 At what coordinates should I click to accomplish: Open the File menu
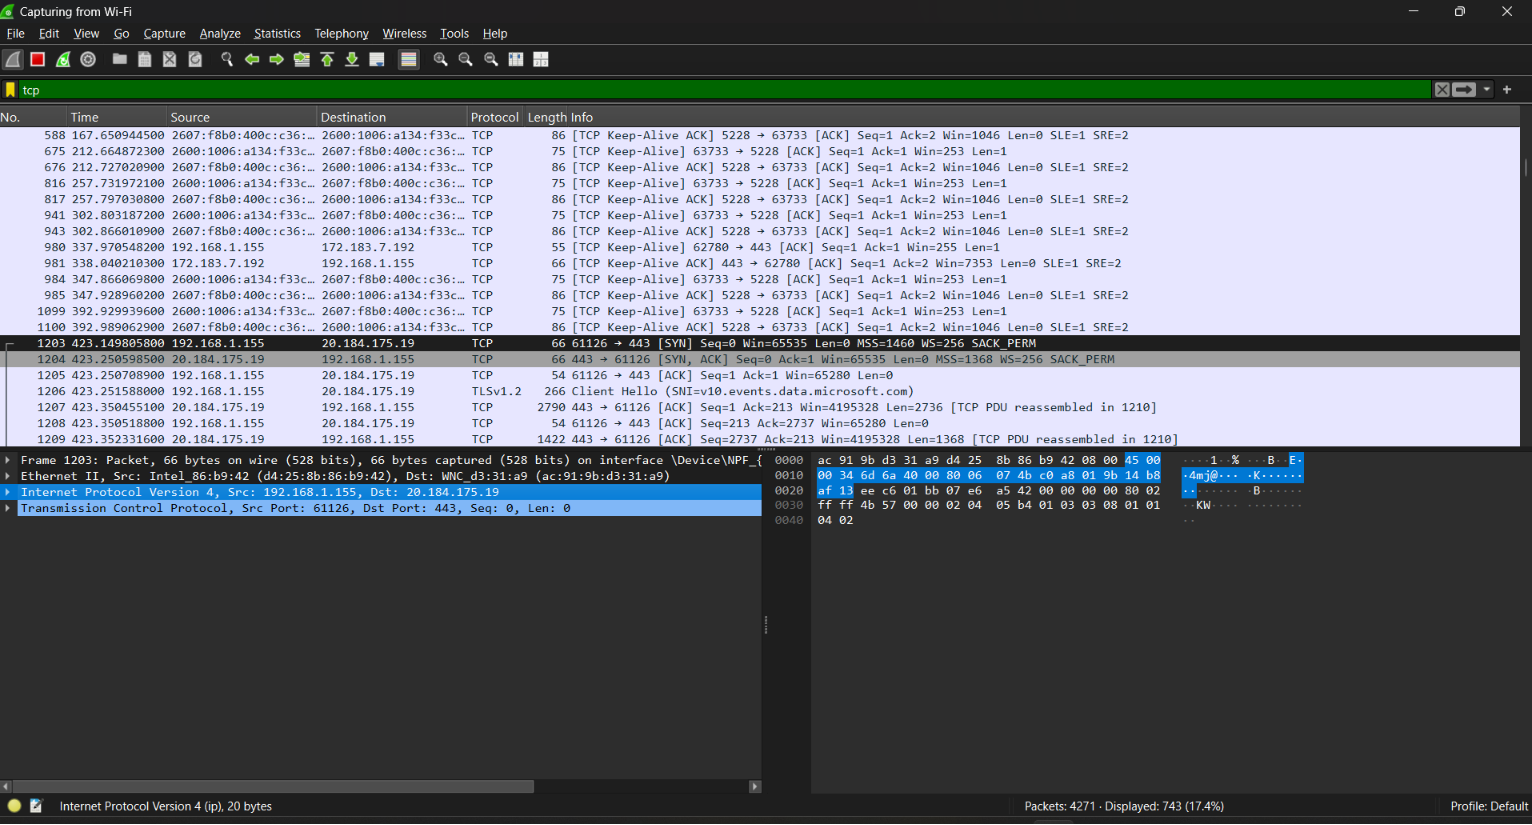click(x=16, y=33)
